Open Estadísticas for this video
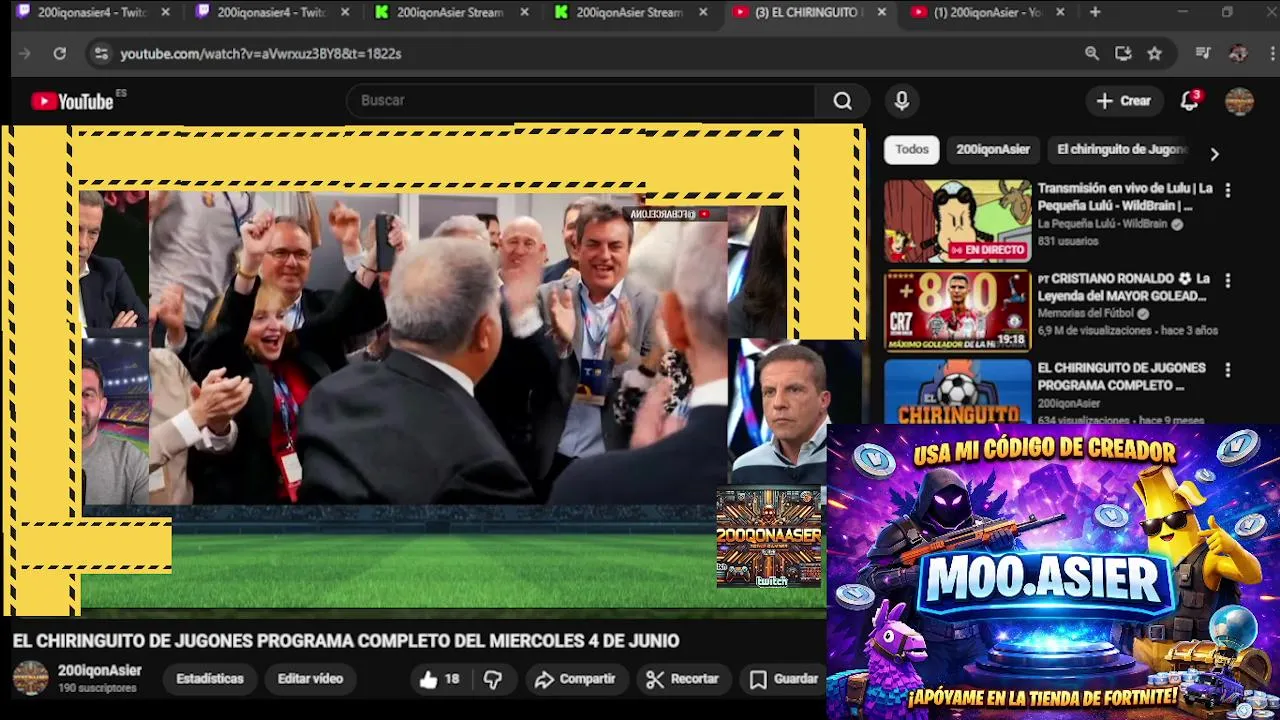This screenshot has width=1280, height=720. (x=210, y=679)
